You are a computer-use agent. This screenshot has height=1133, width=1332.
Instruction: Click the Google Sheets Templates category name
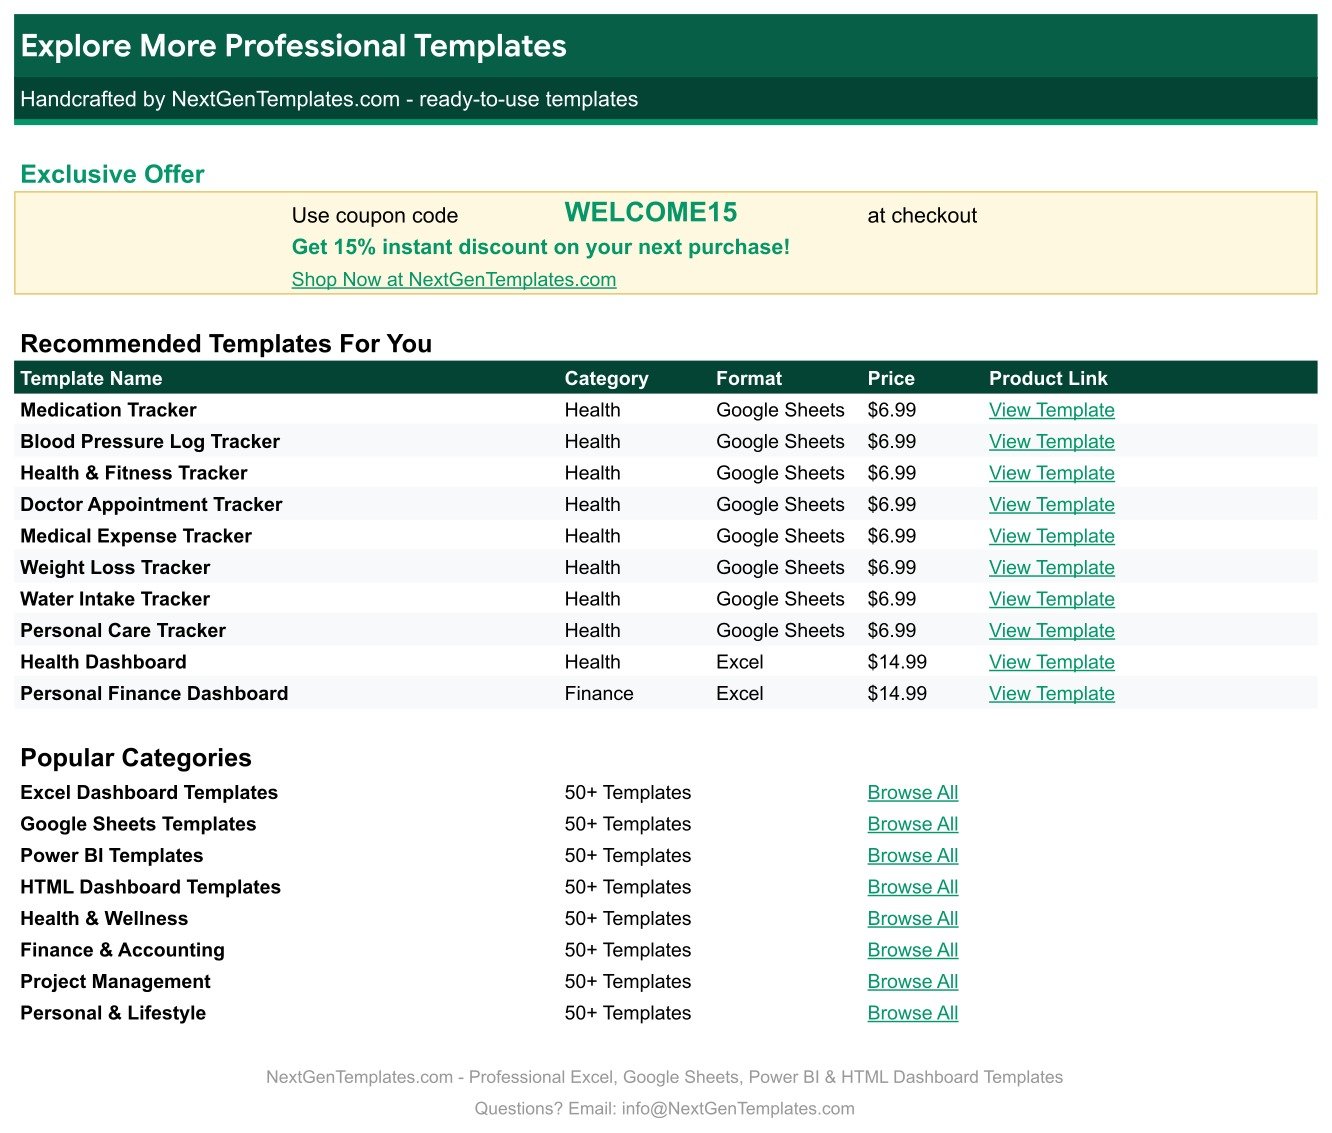(x=138, y=824)
